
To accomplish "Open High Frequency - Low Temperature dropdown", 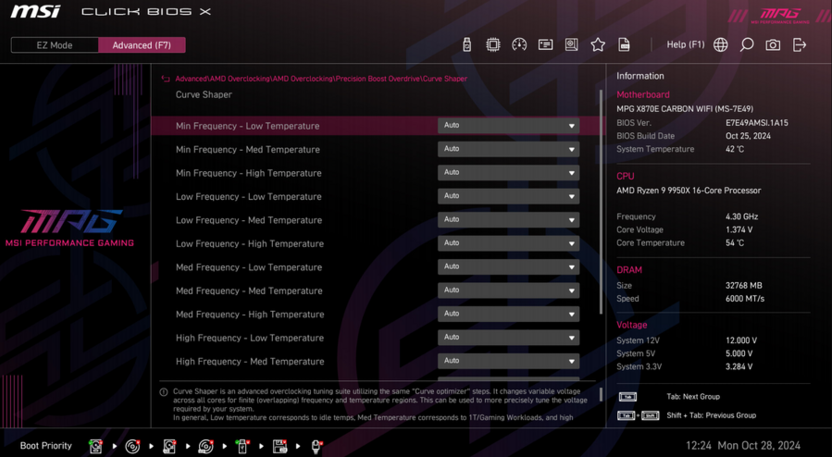I will tap(508, 338).
